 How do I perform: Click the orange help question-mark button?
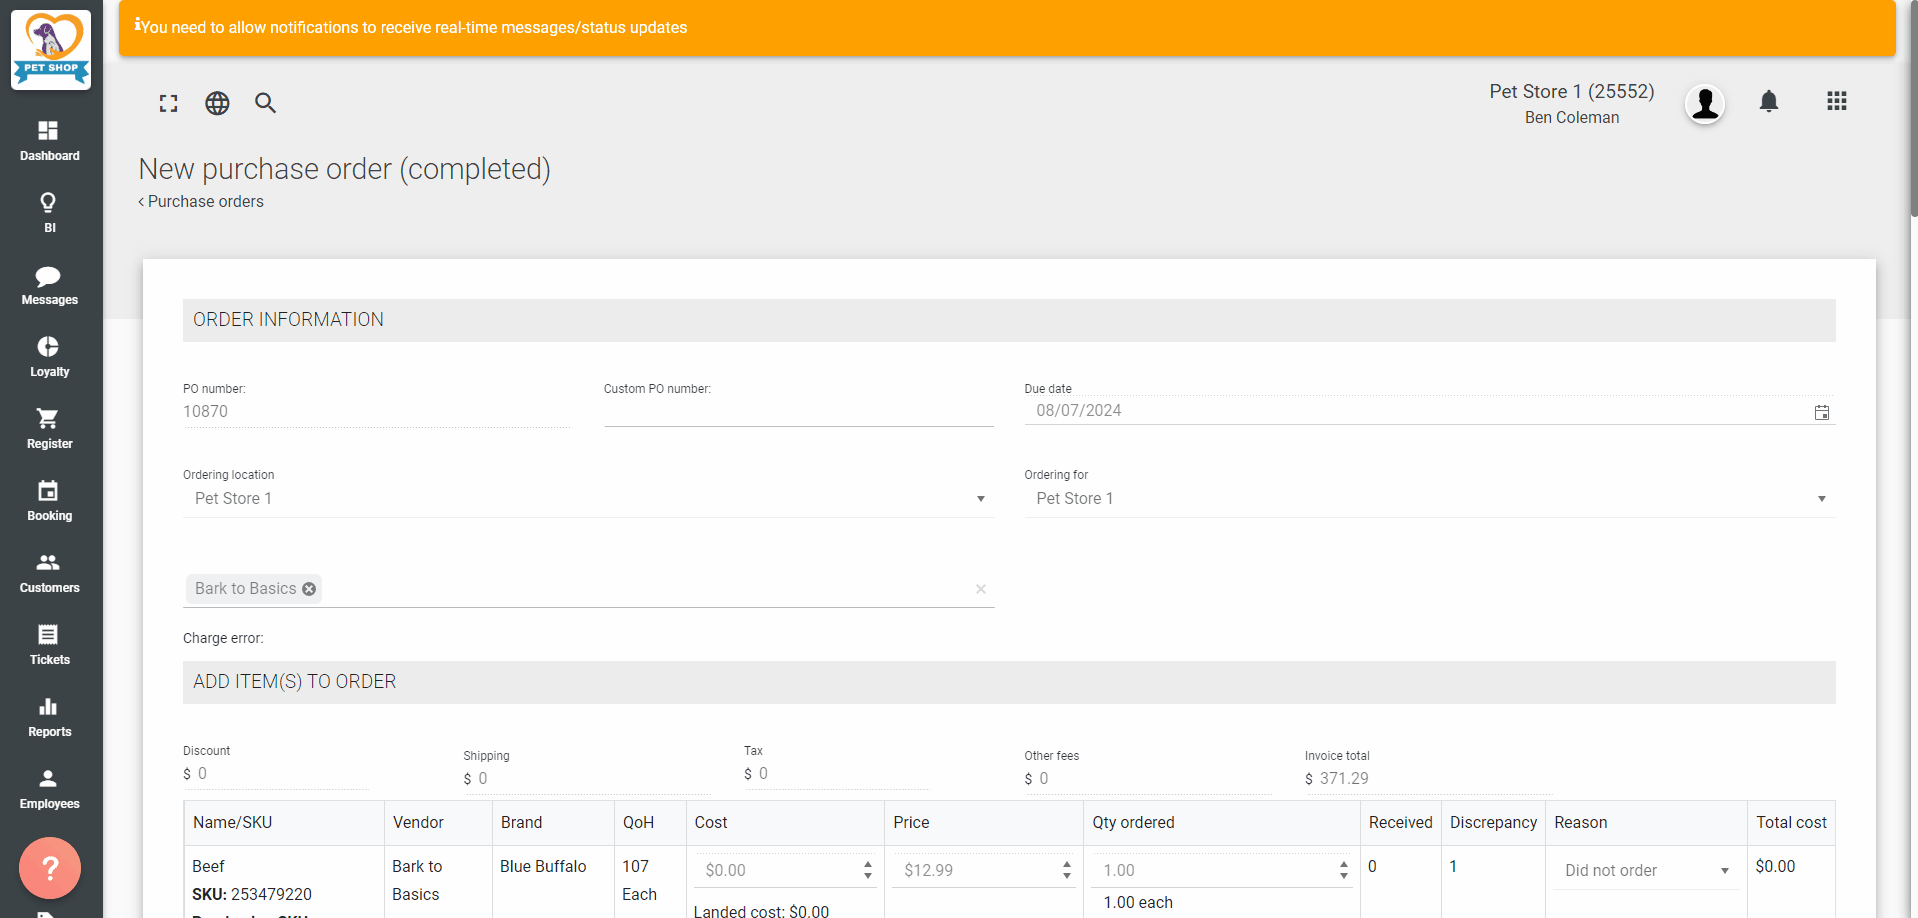pyautogui.click(x=50, y=868)
